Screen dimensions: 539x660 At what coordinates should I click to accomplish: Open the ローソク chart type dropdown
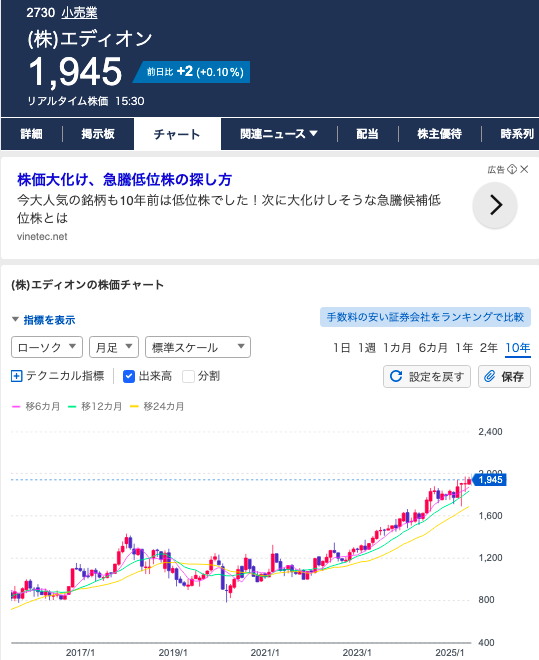tap(47, 347)
